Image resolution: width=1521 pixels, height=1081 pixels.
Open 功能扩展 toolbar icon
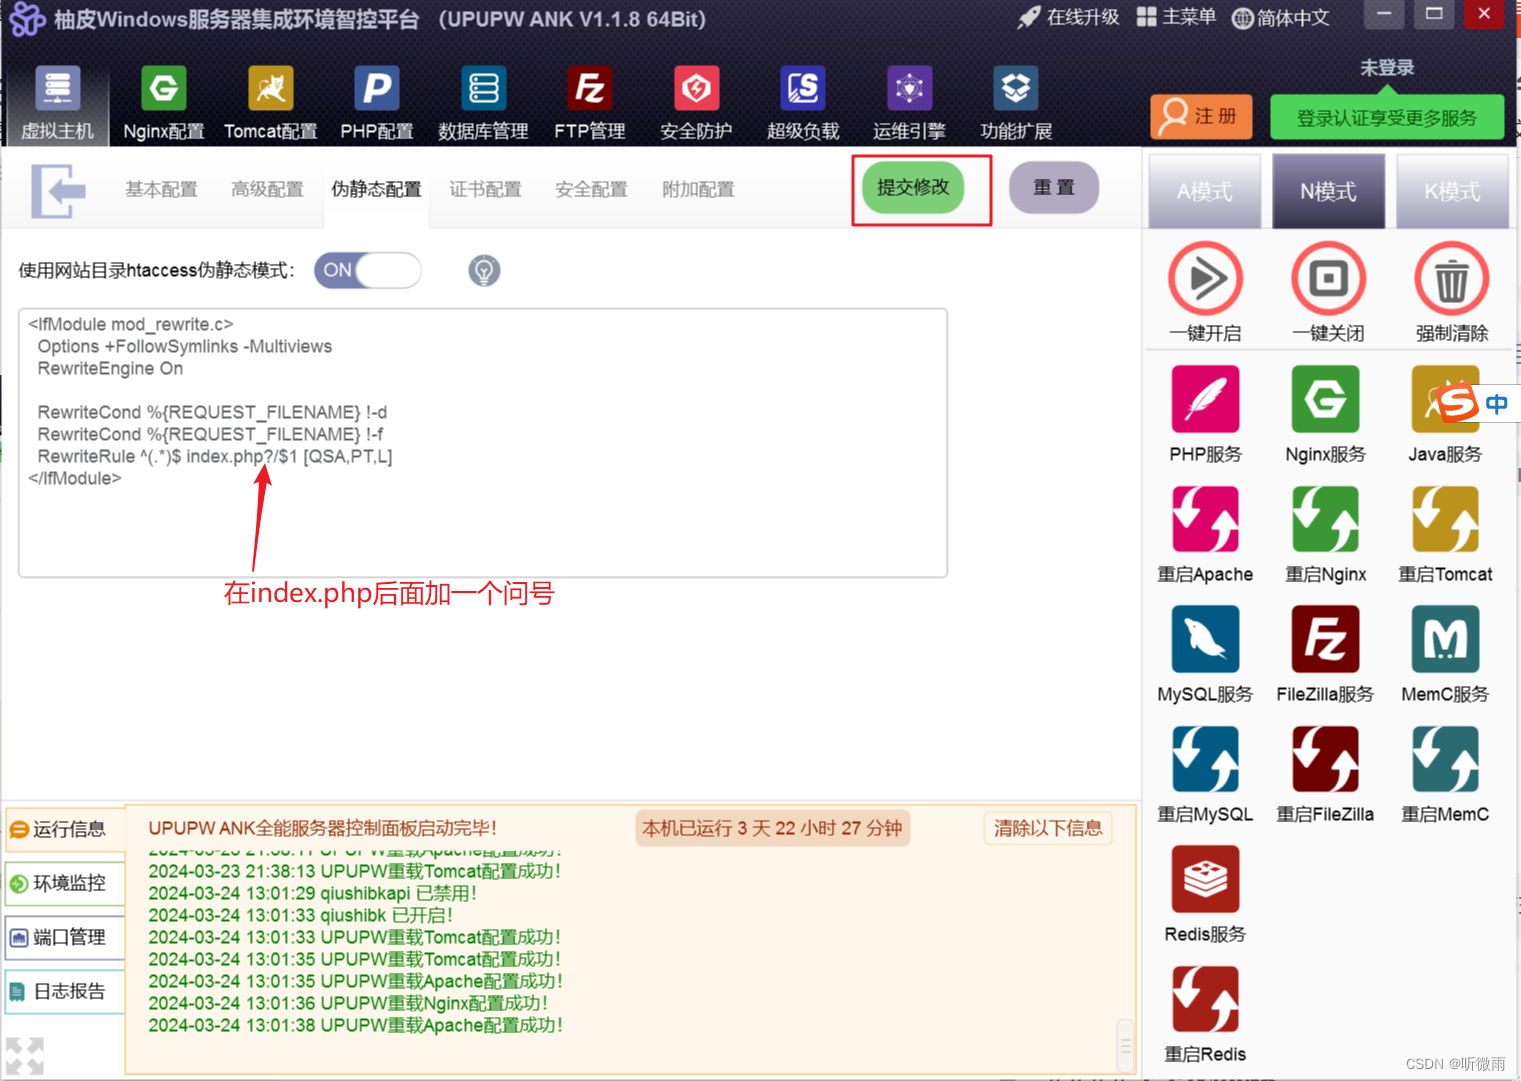pyautogui.click(x=1016, y=103)
